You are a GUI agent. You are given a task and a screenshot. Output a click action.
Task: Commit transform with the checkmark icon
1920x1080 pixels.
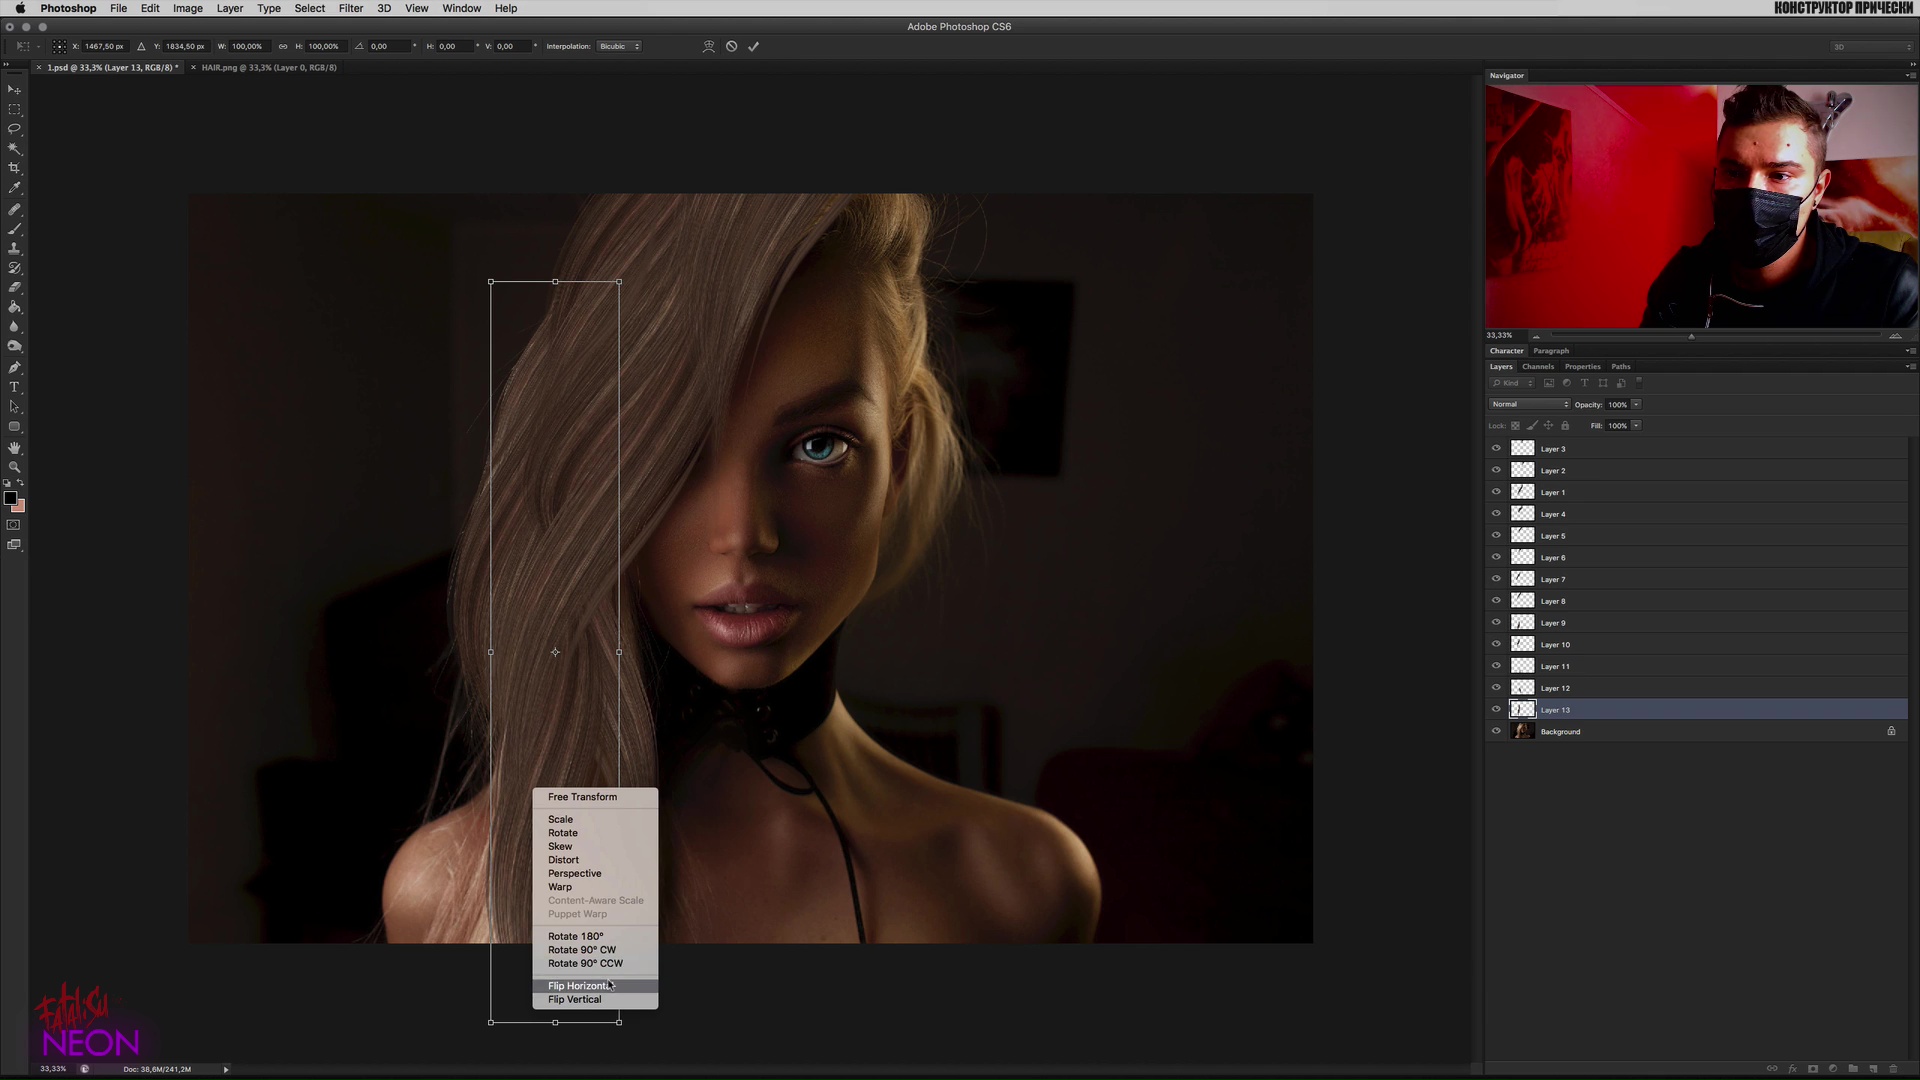(x=753, y=46)
